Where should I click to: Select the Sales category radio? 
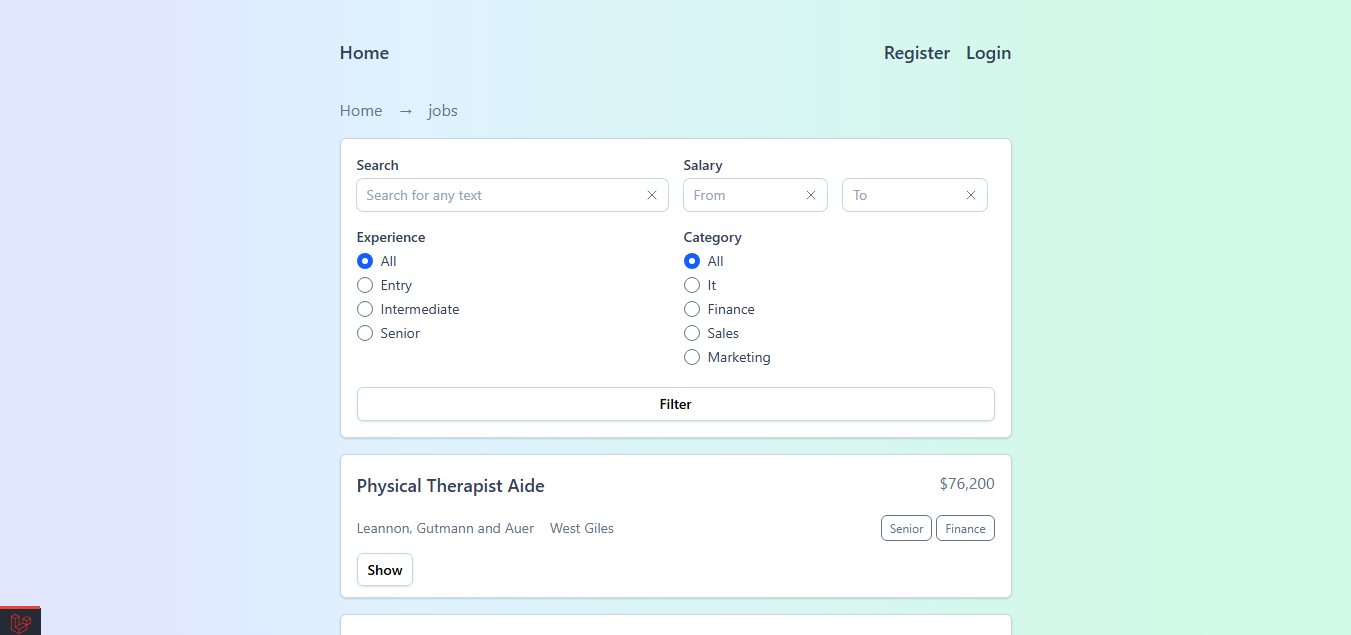[692, 333]
